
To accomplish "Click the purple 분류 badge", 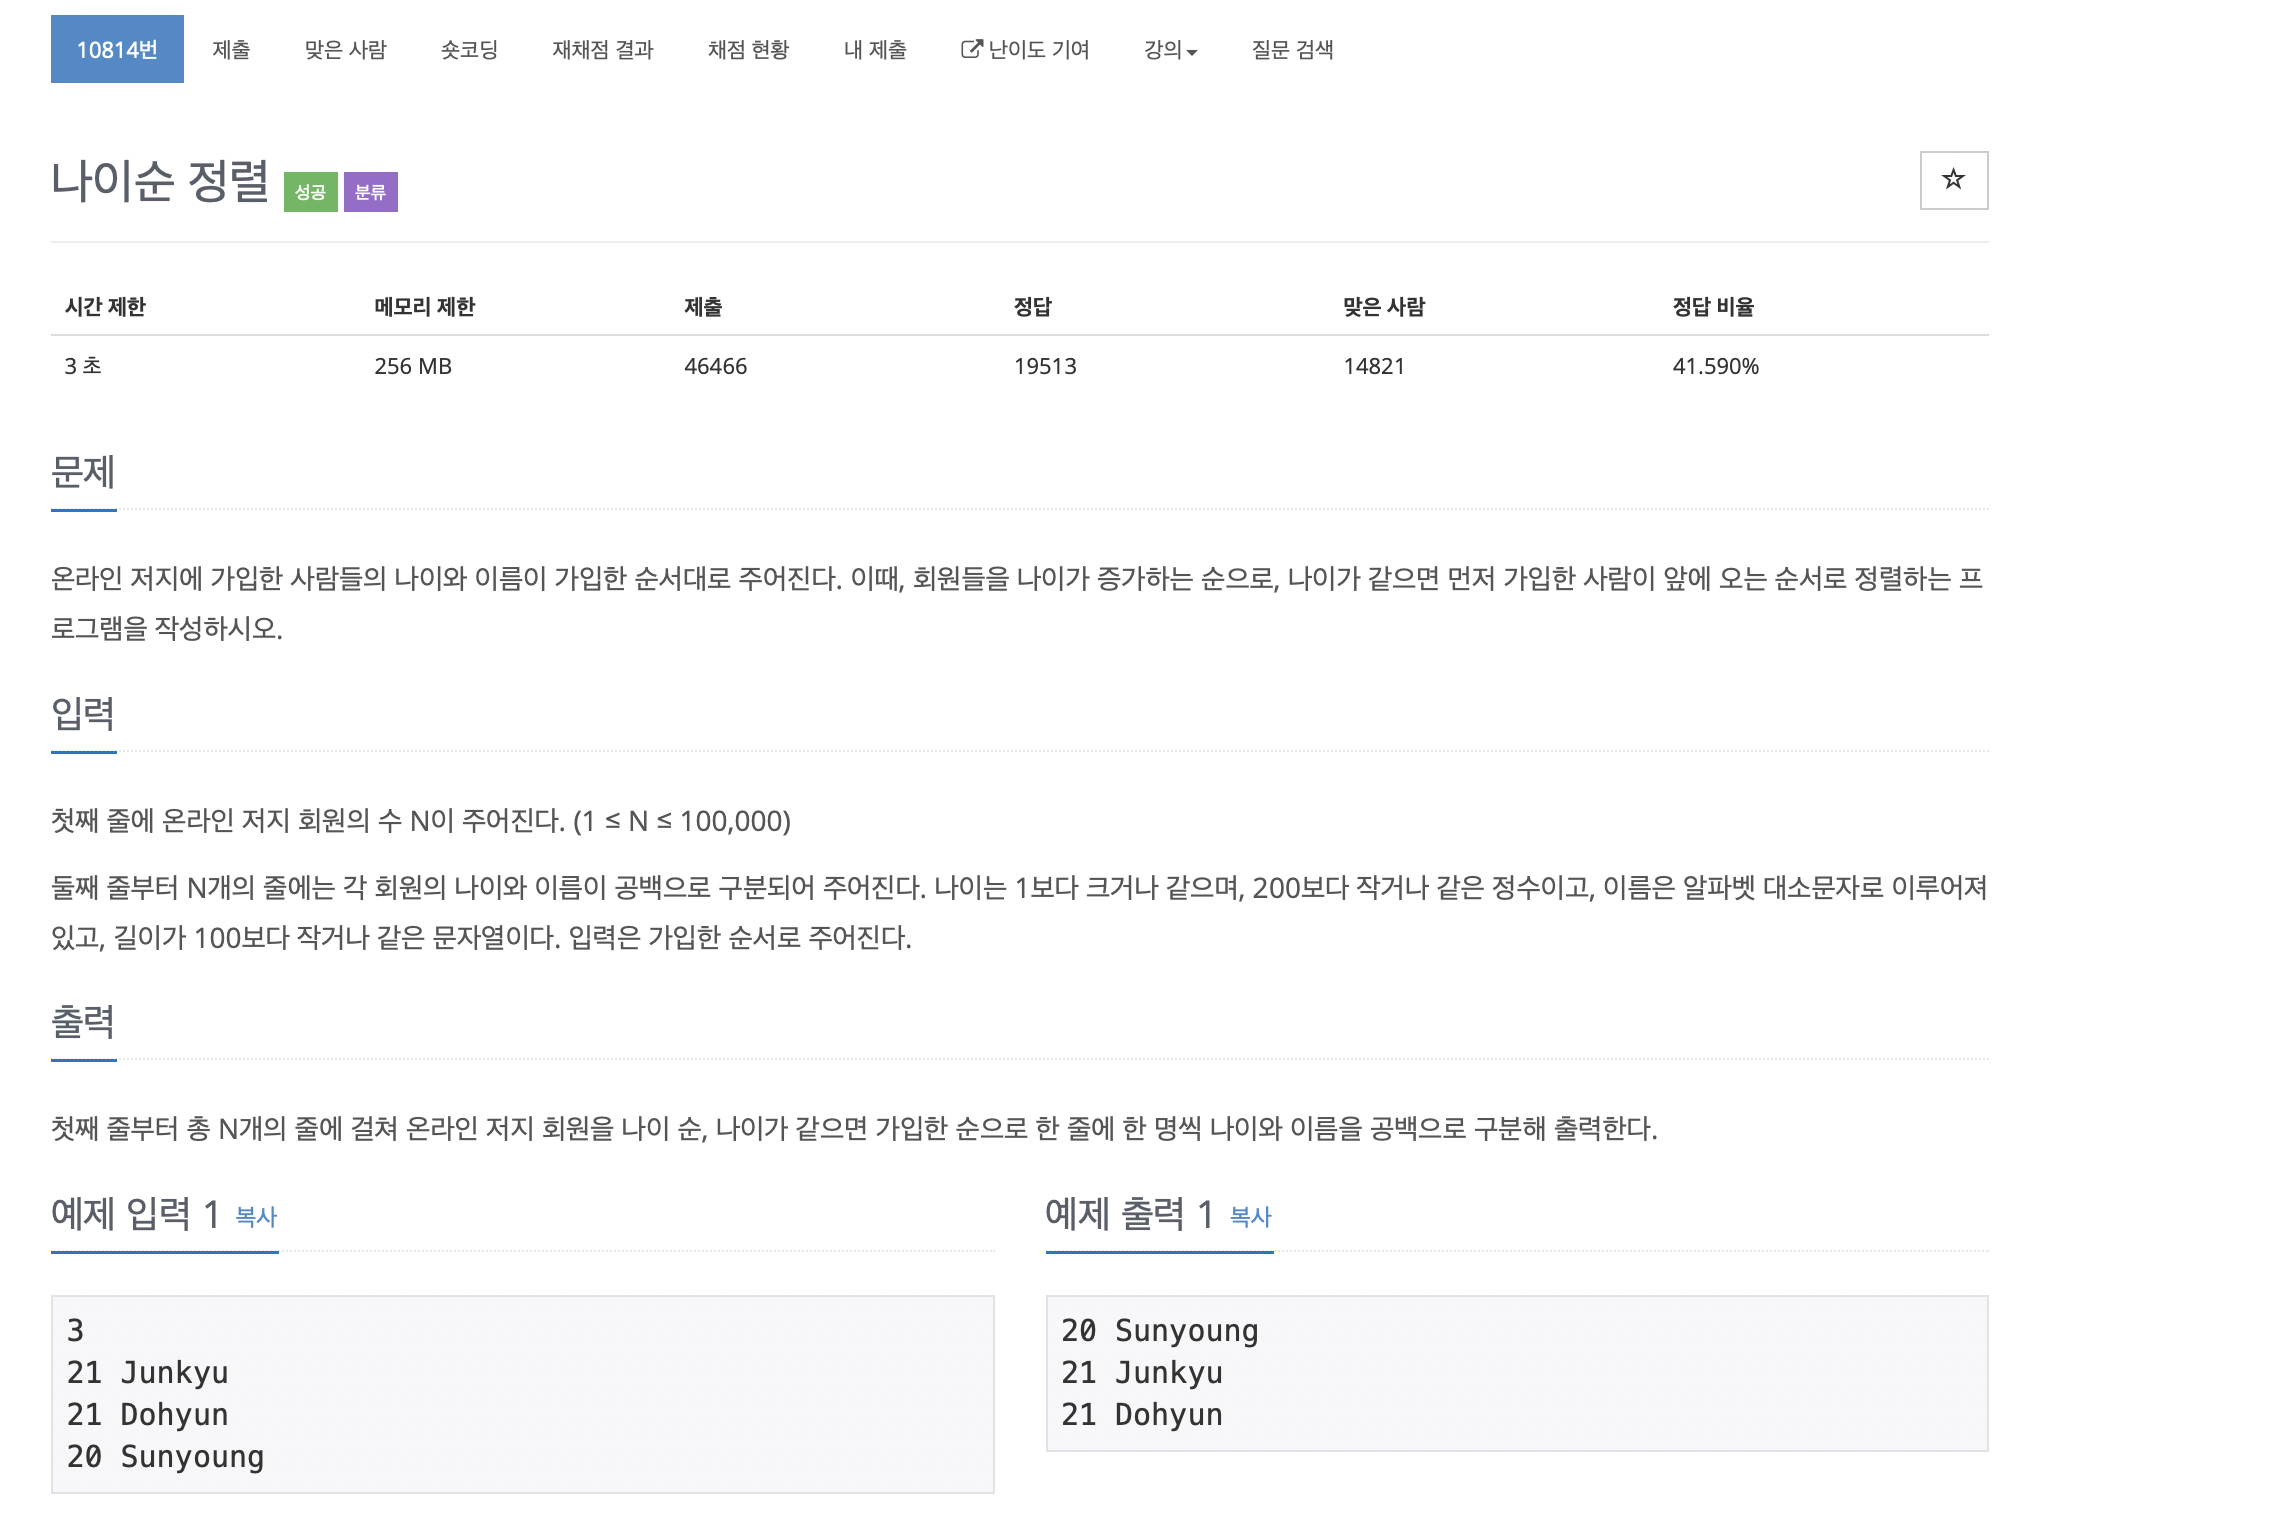I will point(370,192).
